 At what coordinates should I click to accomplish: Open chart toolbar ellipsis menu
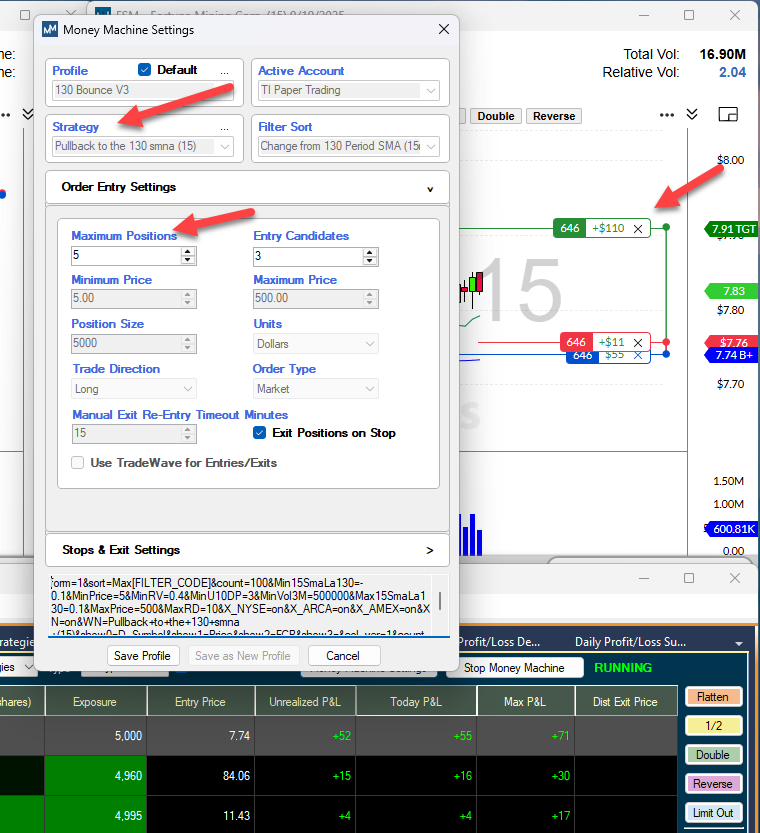pos(667,115)
